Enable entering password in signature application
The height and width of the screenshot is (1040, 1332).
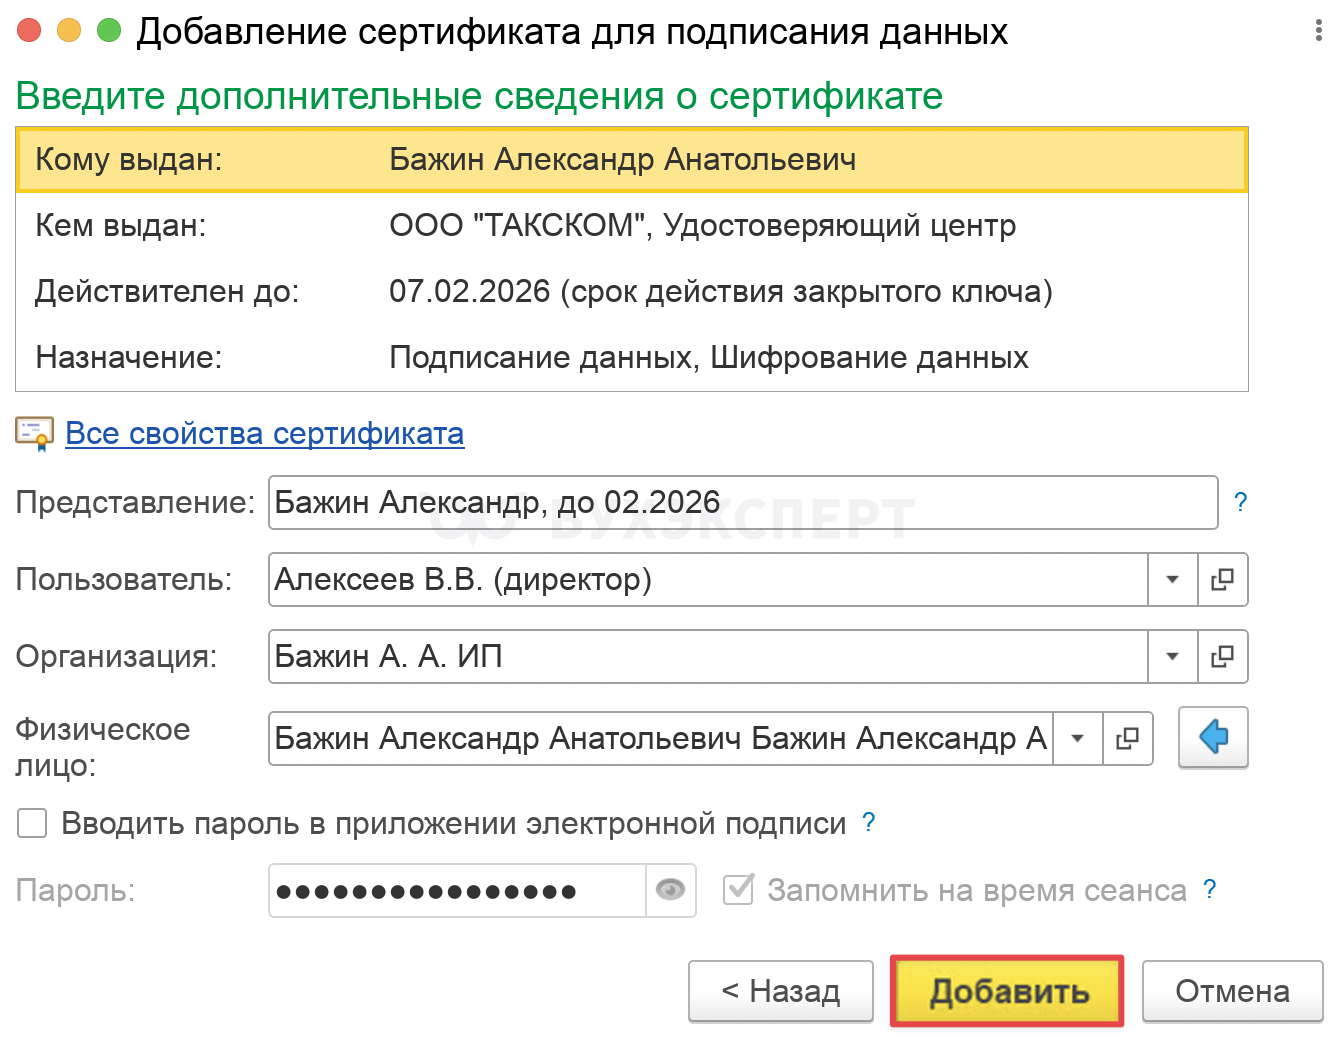tap(32, 824)
